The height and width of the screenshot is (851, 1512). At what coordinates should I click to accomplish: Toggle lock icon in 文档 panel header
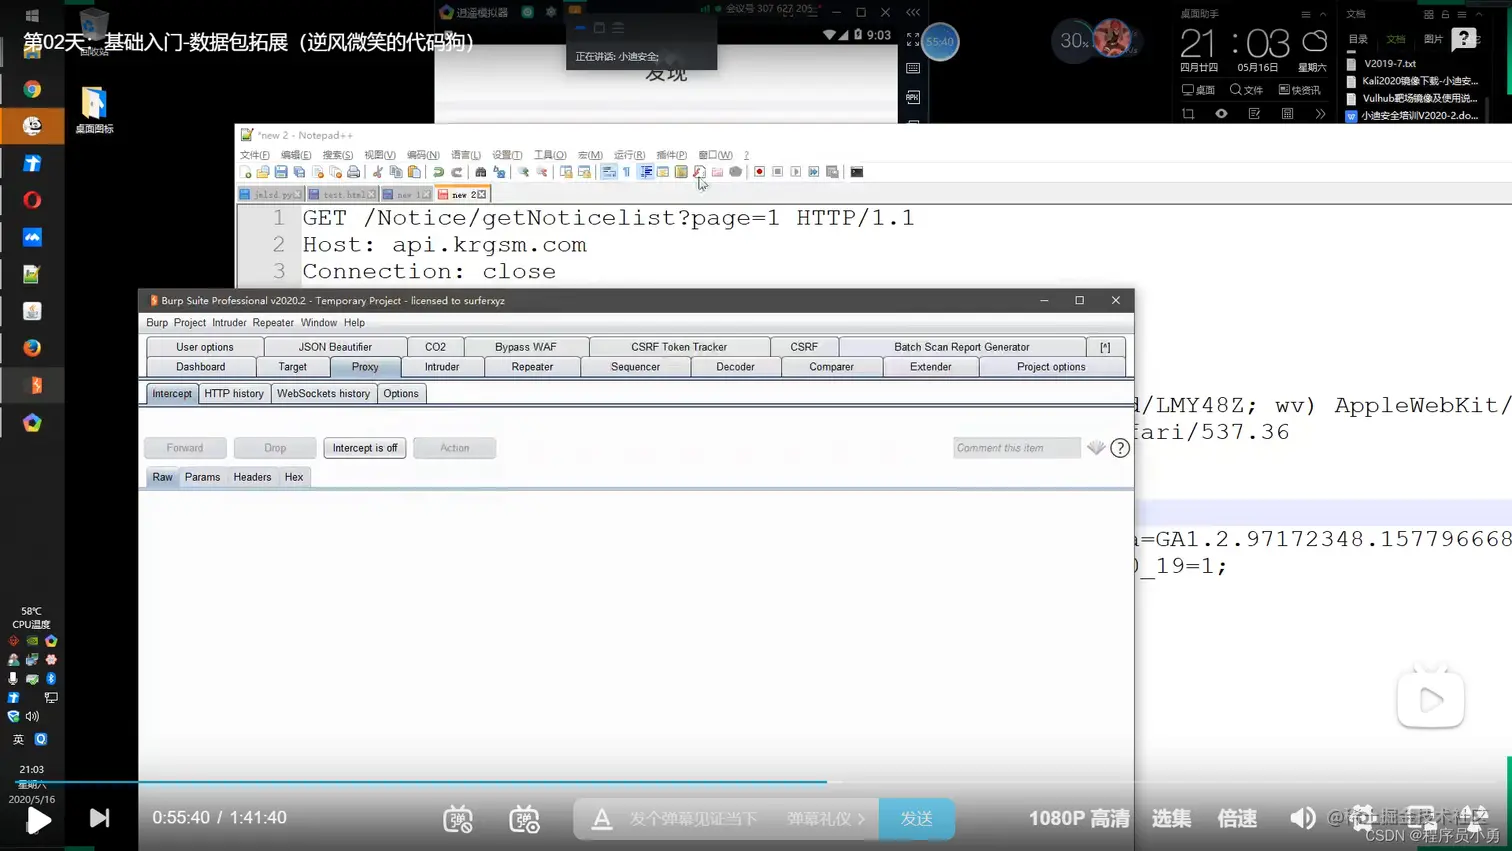(1445, 15)
